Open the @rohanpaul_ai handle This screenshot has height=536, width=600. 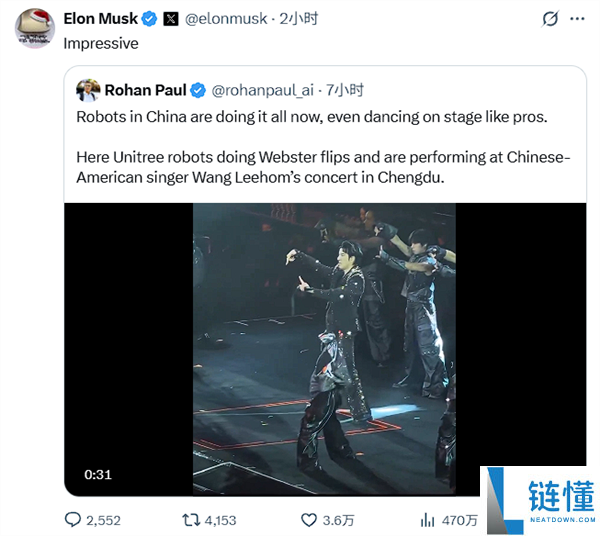click(262, 90)
